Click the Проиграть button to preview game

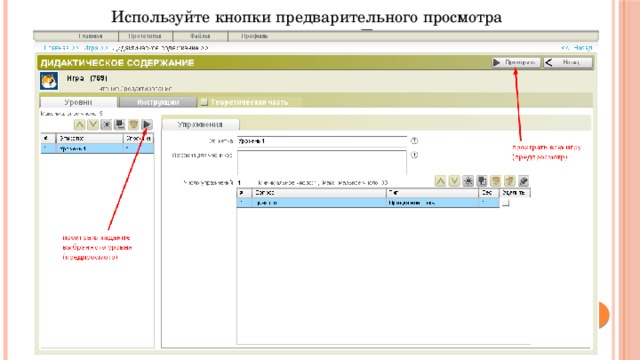tap(516, 62)
